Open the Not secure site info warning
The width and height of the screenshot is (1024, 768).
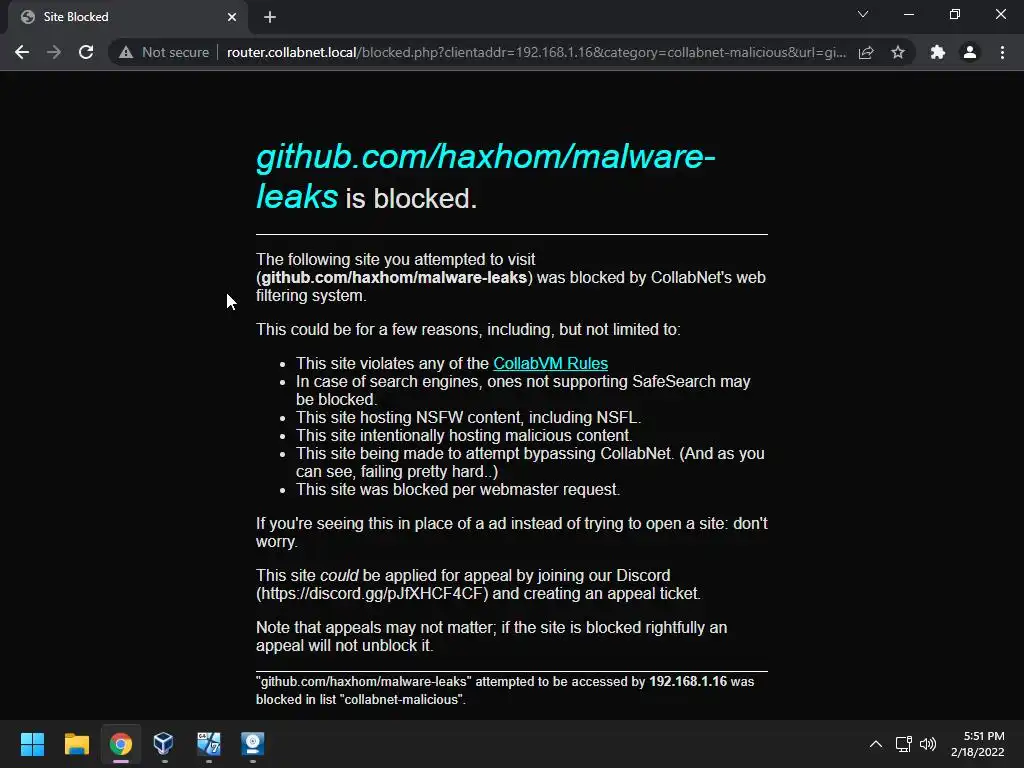point(164,52)
